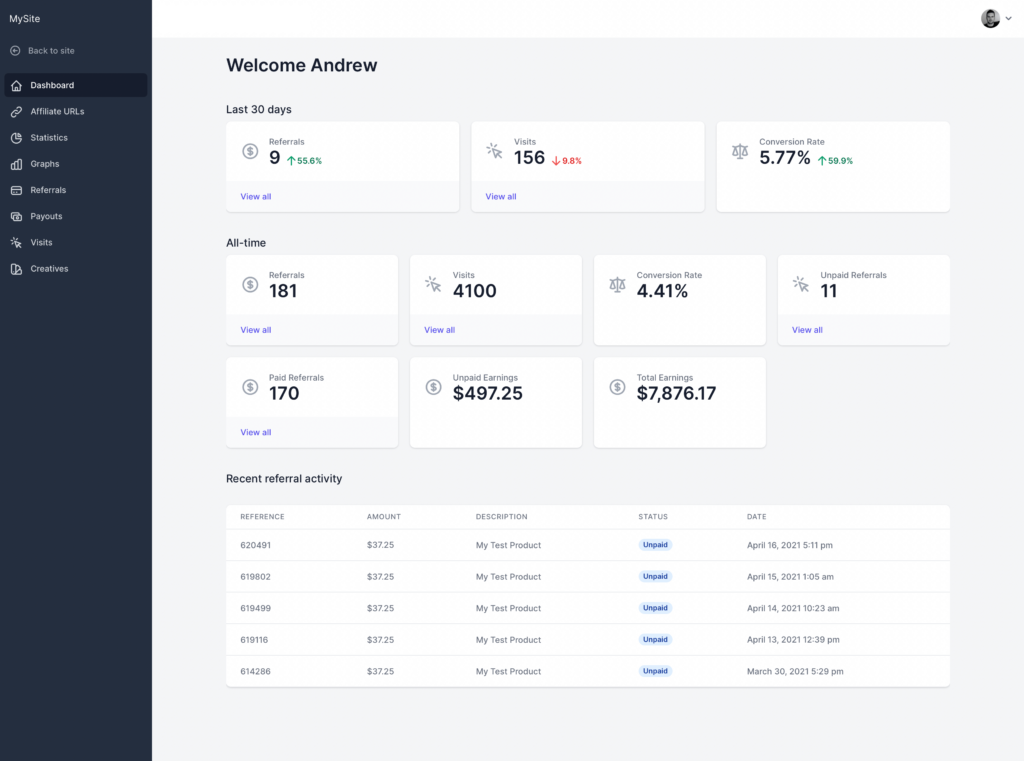View all Unpaid Referrals

[x=807, y=330]
